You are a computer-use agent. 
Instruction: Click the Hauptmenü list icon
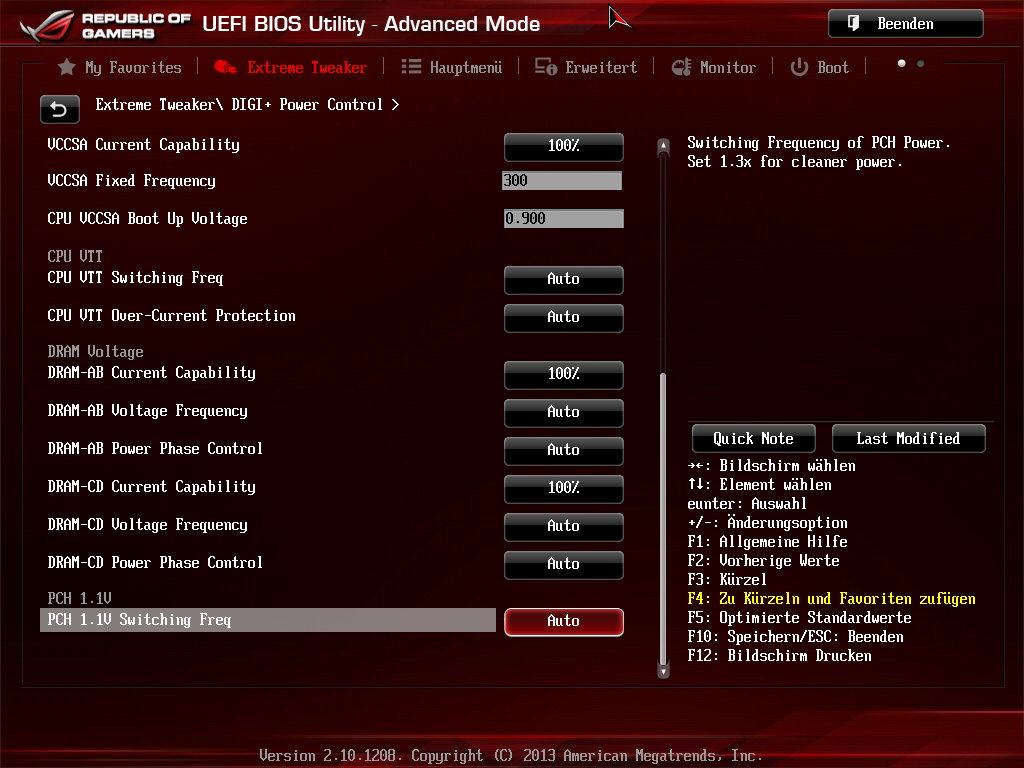point(411,67)
